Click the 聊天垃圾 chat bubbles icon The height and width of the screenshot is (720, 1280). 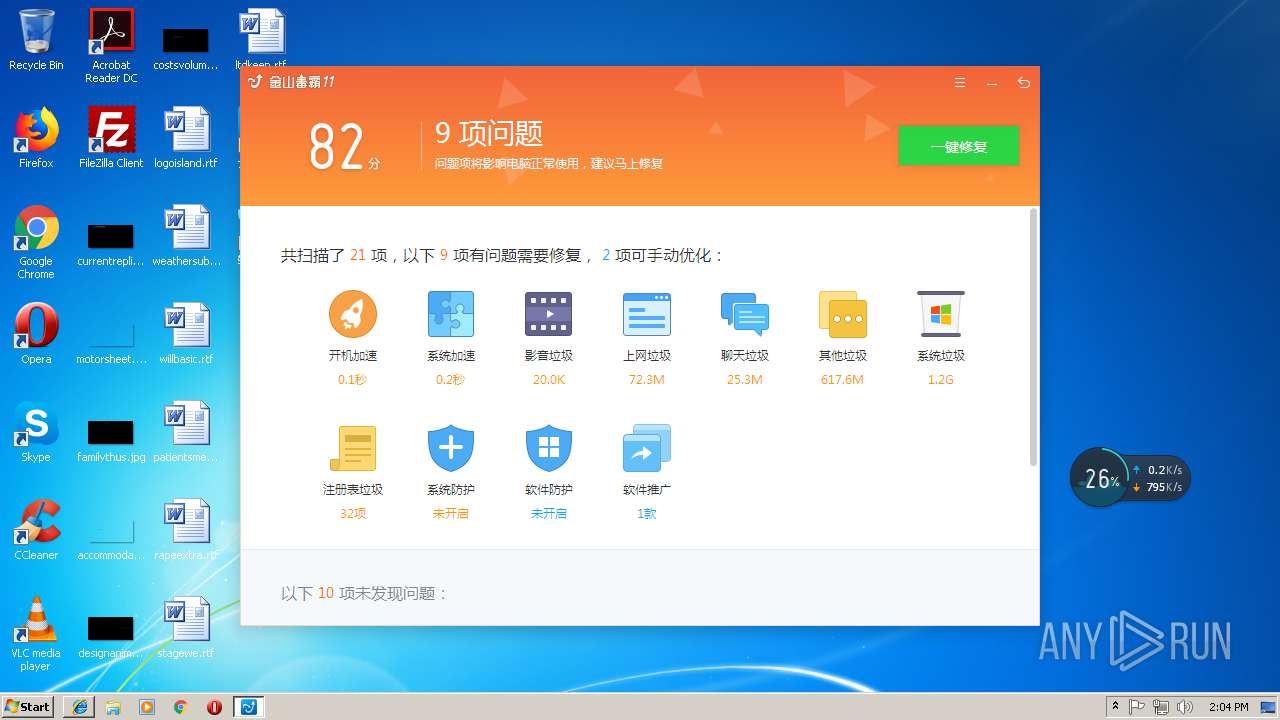[744, 314]
